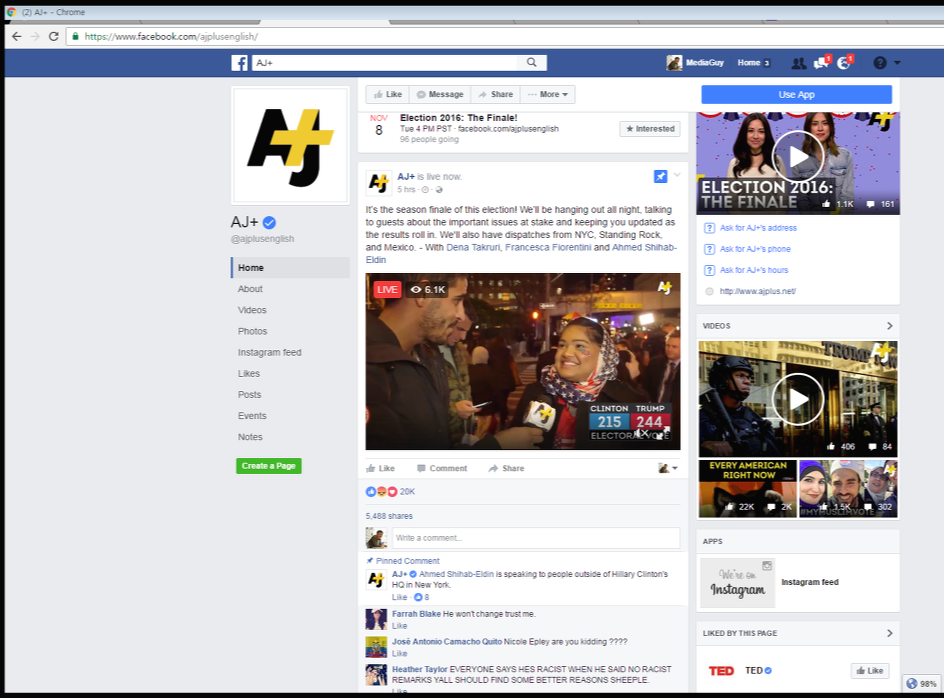The height and width of the screenshot is (698, 944).
Task: Play the Trump Tower police video
Action: (x=798, y=399)
